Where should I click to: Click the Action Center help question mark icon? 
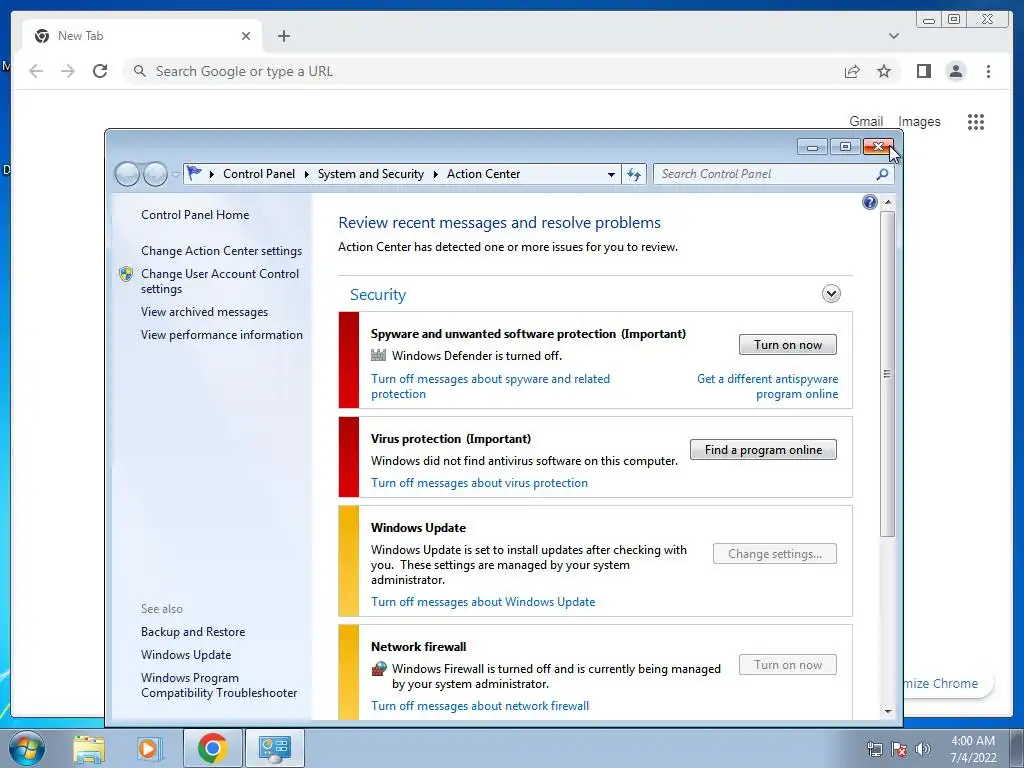(x=869, y=202)
